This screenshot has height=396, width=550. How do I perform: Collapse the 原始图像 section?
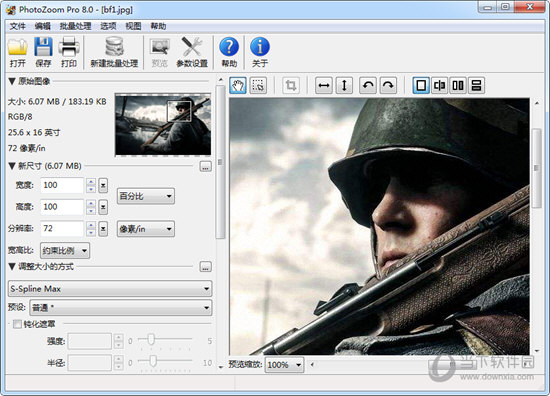pyautogui.click(x=12, y=81)
